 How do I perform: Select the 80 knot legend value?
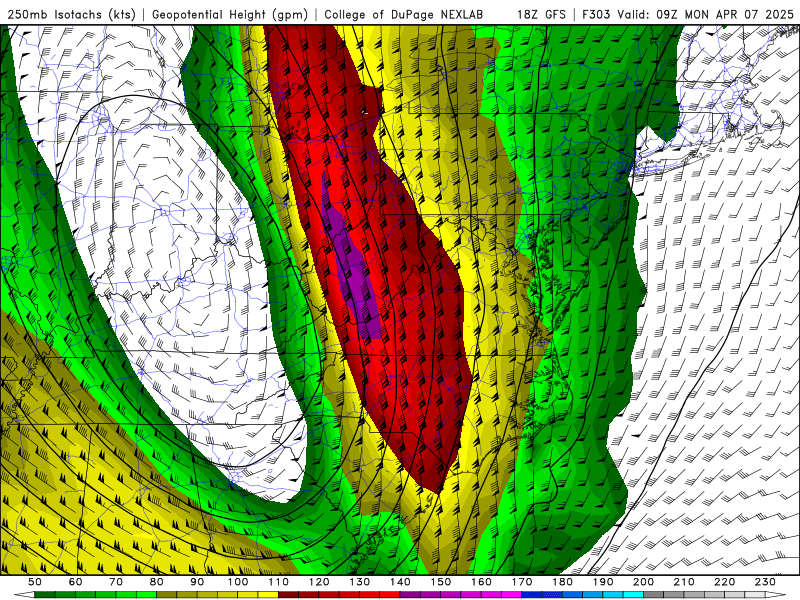tap(157, 582)
